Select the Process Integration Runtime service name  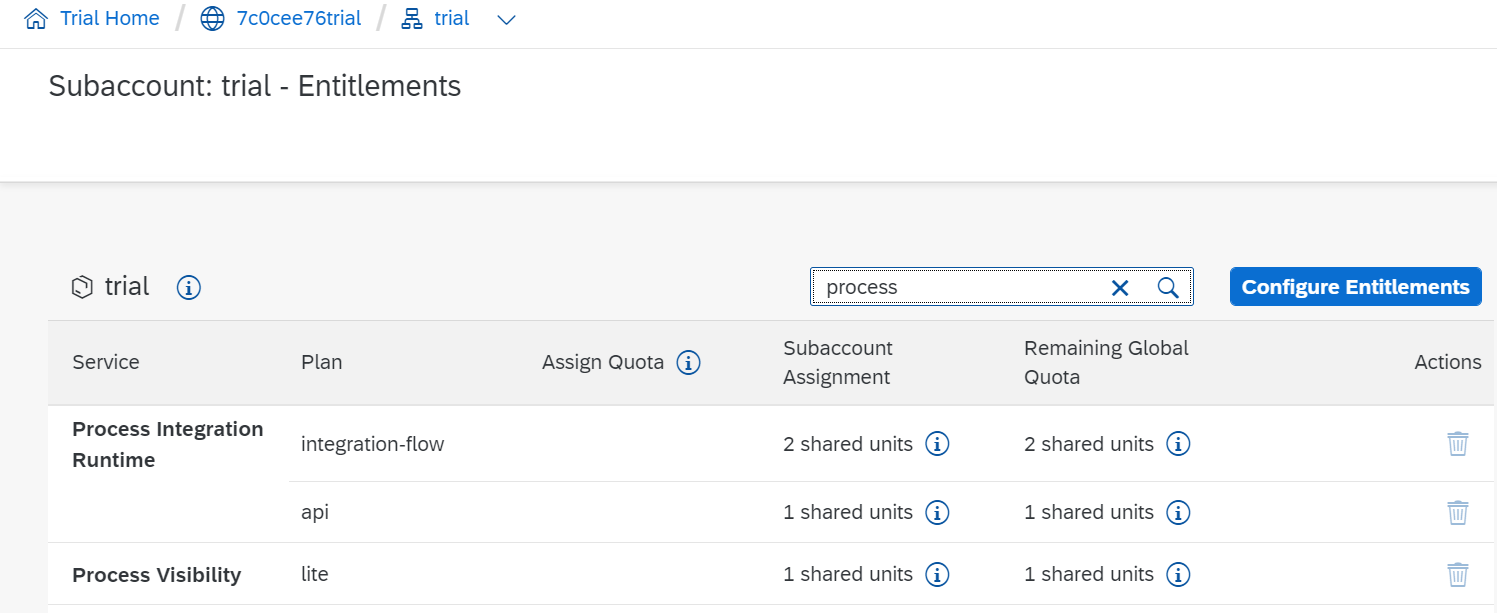point(167,443)
